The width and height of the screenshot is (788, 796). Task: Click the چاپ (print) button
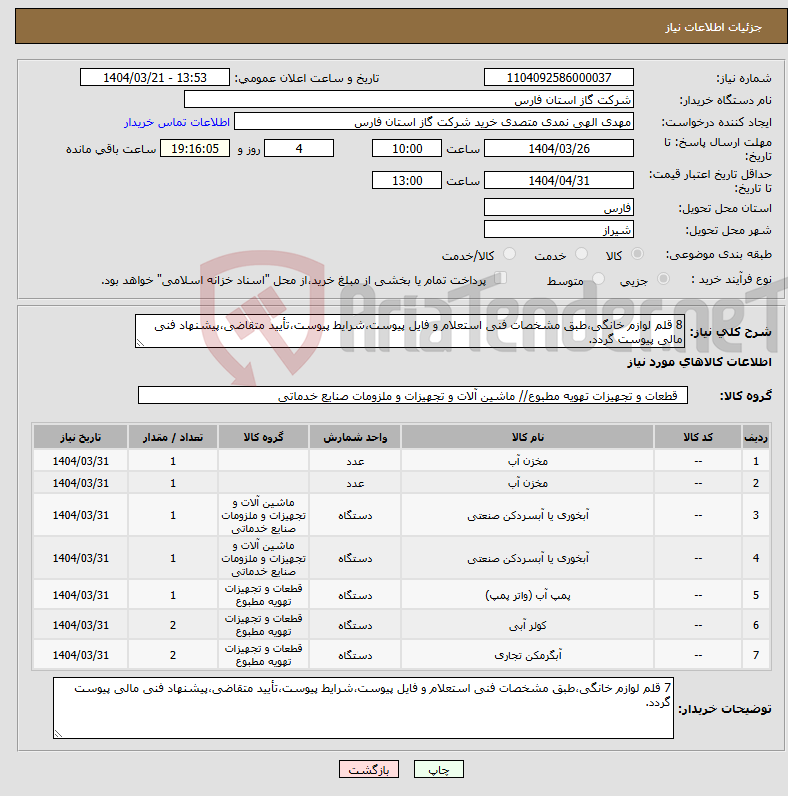tap(439, 769)
